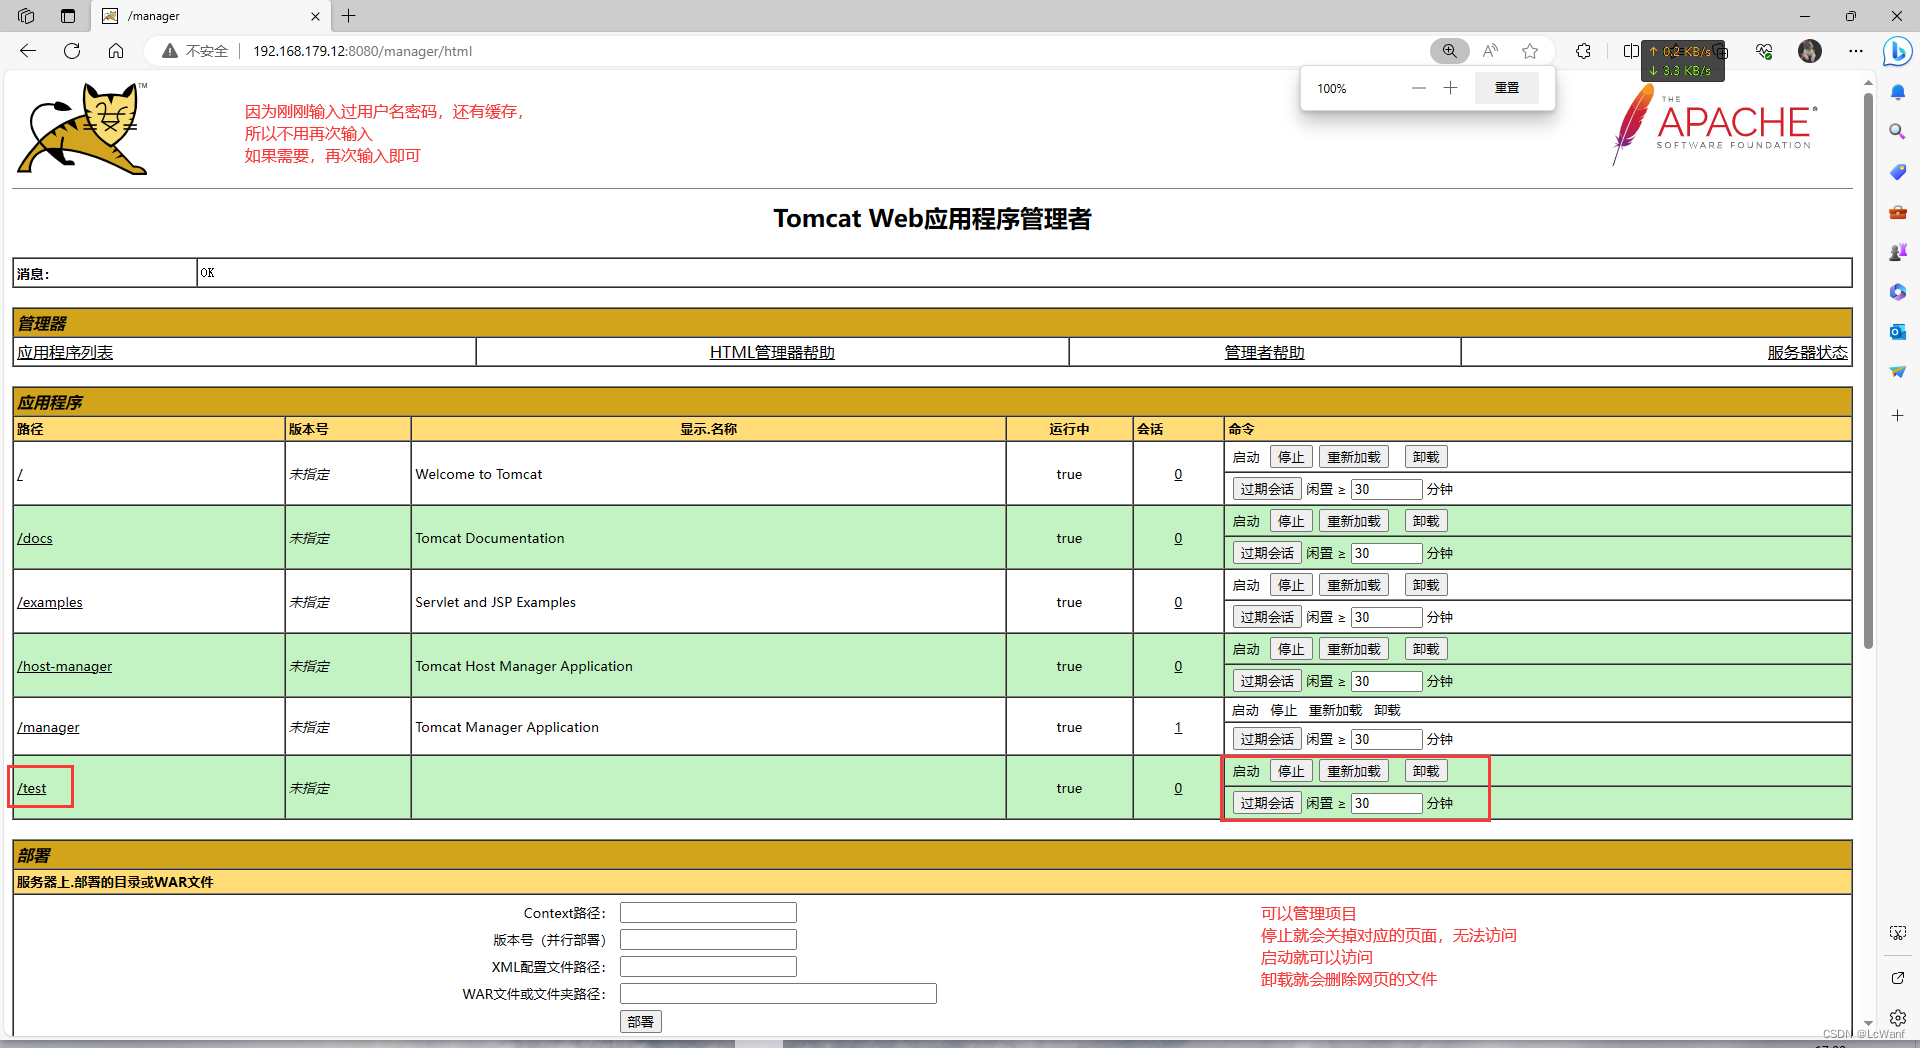Open 管理者帮助 link
This screenshot has height=1048, width=1920.
(1265, 352)
